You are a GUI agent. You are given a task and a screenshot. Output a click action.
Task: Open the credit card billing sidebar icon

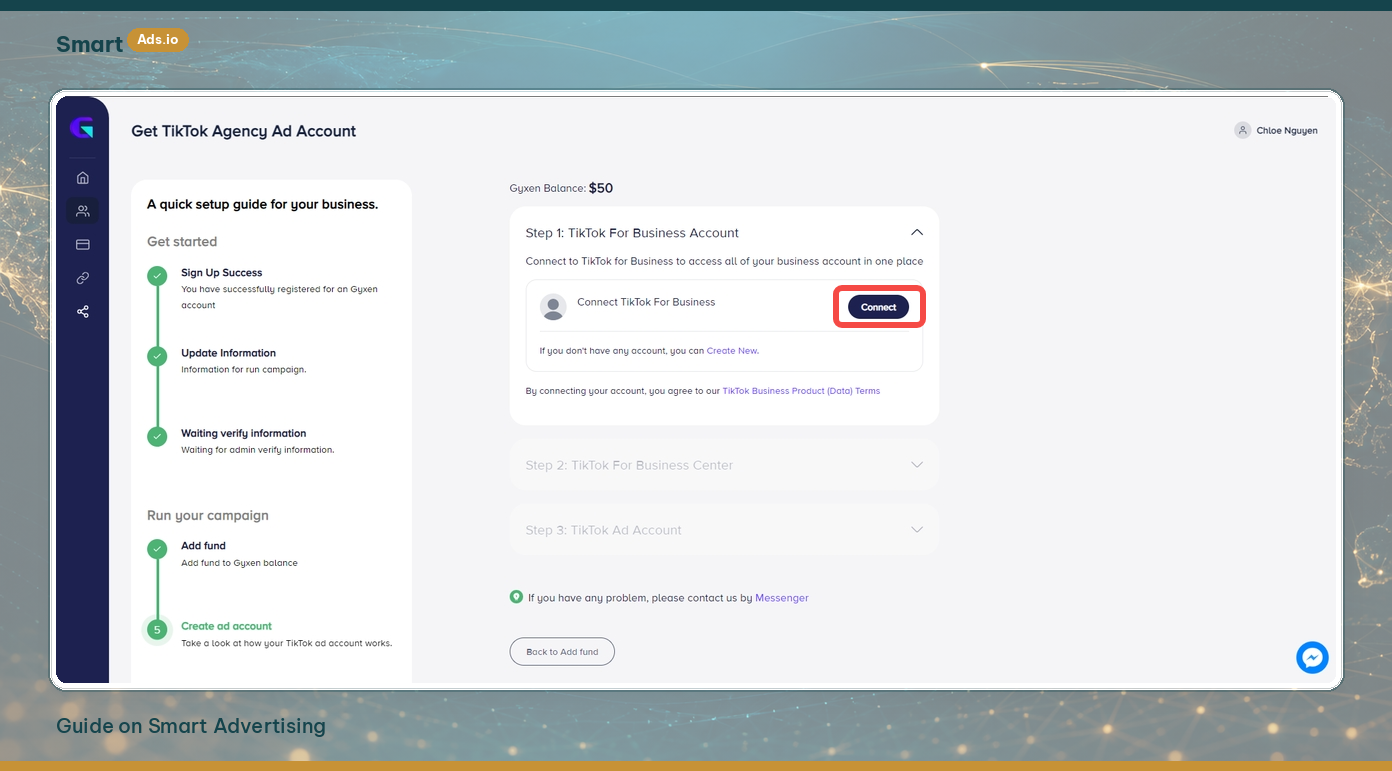click(83, 245)
